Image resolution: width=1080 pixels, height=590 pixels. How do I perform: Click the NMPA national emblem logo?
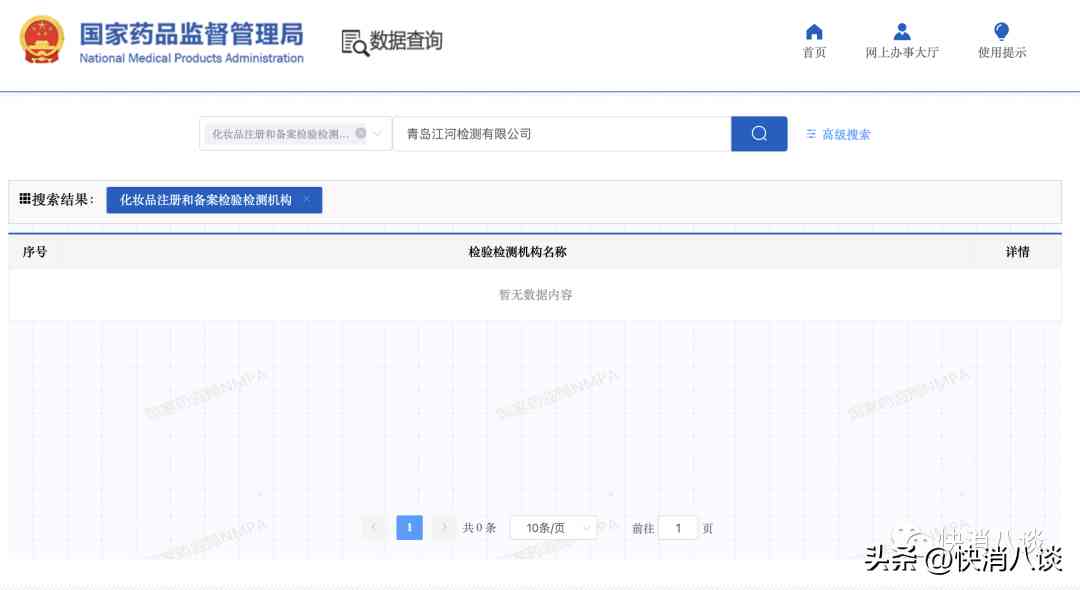point(41,41)
